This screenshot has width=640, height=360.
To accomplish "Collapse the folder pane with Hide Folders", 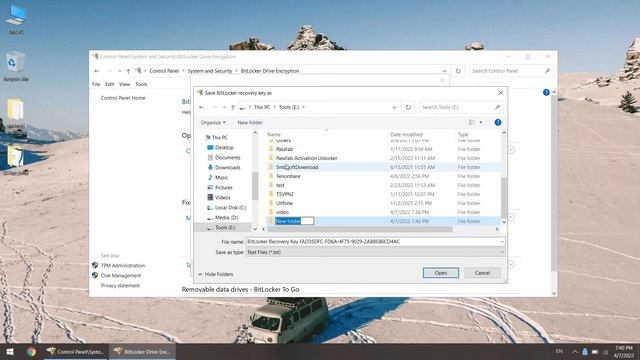I will click(x=216, y=274).
